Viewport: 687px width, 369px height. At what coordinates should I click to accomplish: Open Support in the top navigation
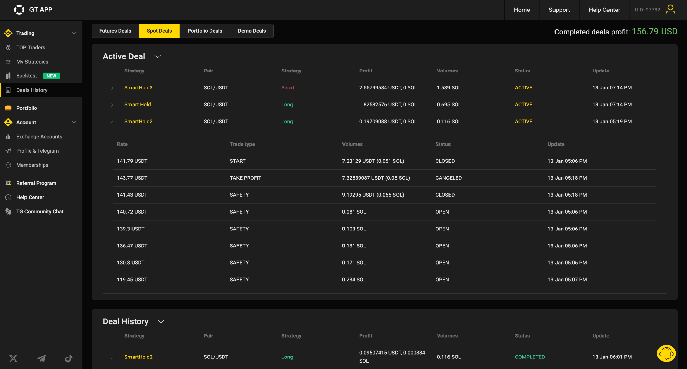click(559, 10)
